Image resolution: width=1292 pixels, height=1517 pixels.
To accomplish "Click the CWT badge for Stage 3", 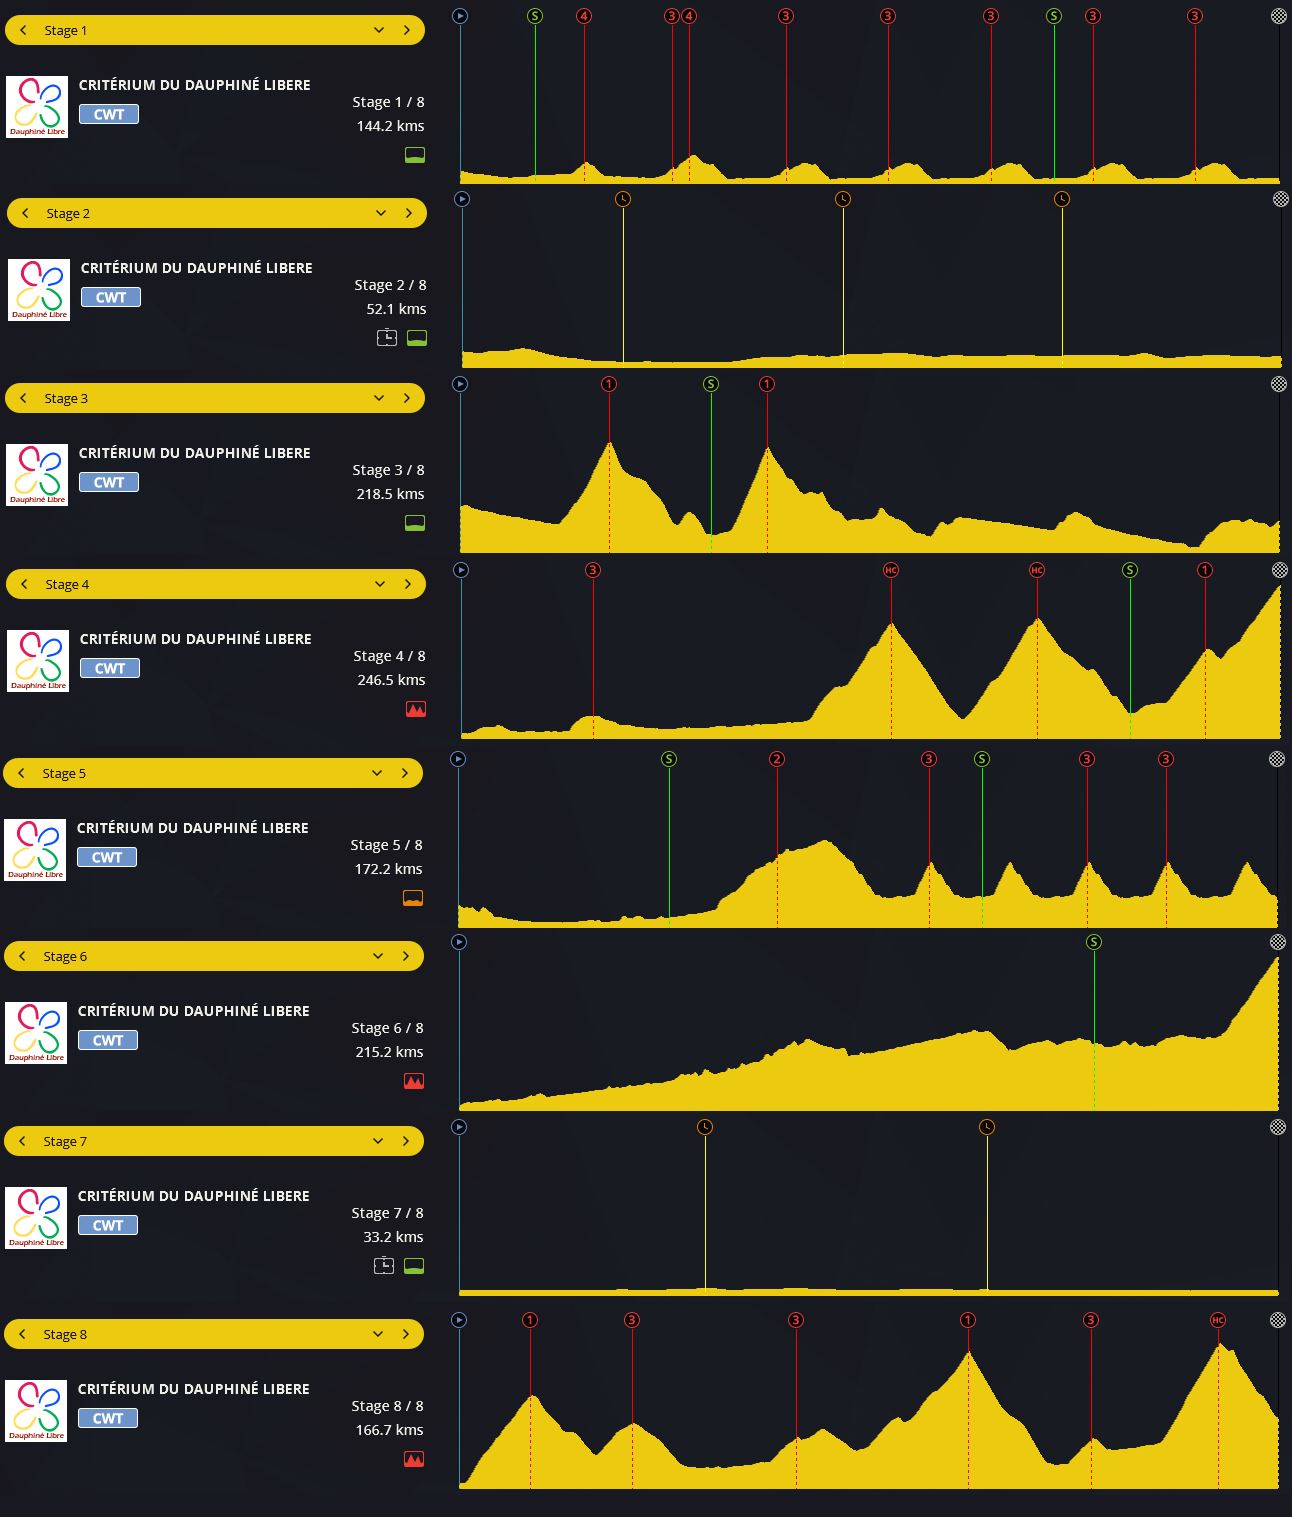I will pyautogui.click(x=109, y=482).
